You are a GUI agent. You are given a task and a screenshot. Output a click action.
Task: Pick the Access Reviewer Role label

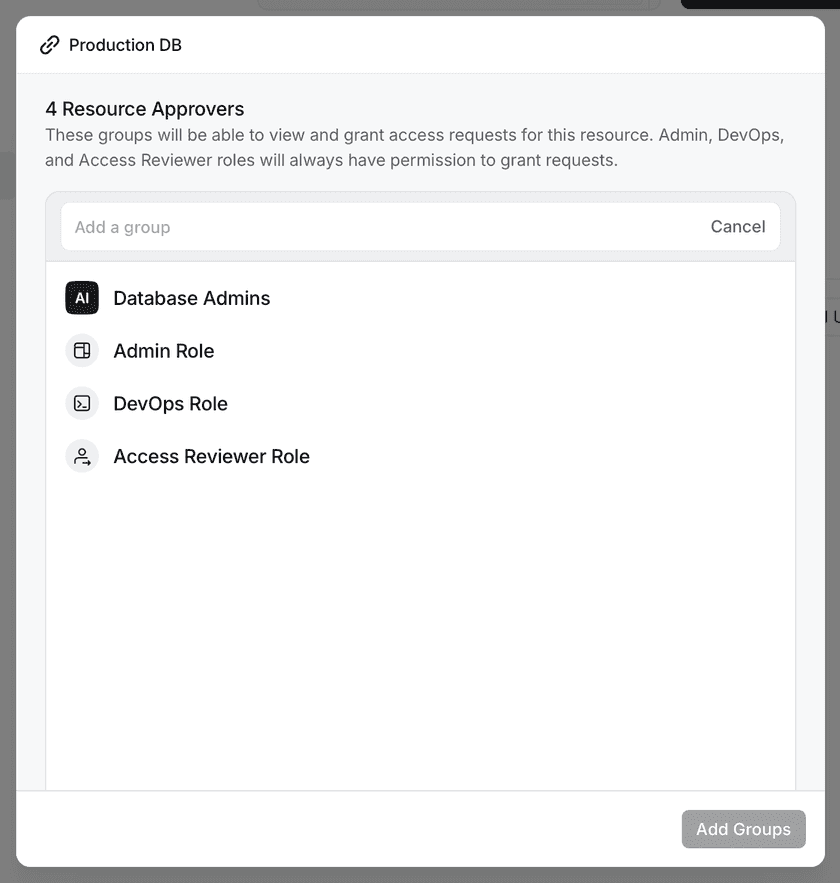tap(211, 457)
